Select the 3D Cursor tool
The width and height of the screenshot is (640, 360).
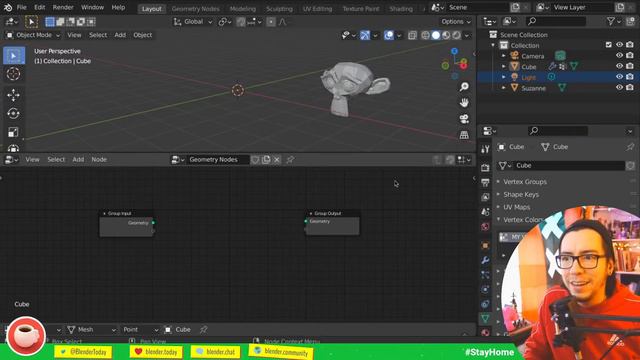(x=13, y=74)
